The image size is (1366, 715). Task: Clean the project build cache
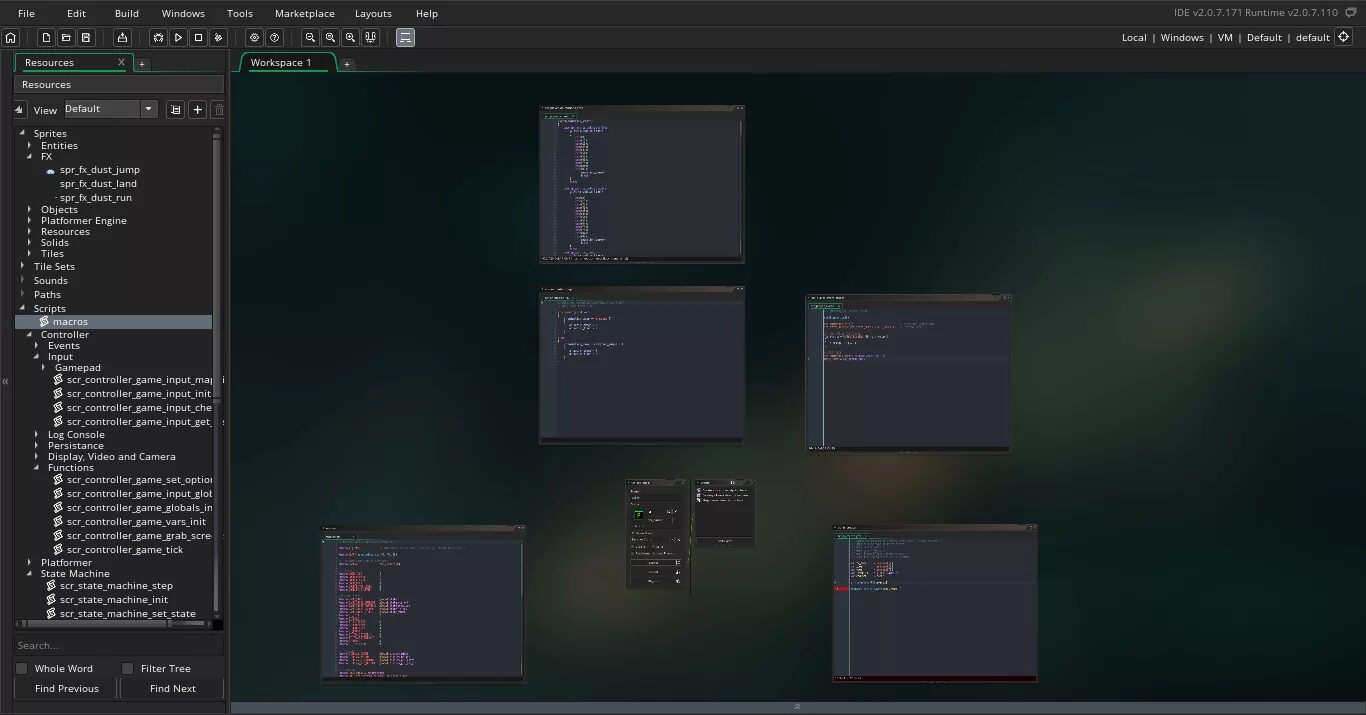point(219,37)
